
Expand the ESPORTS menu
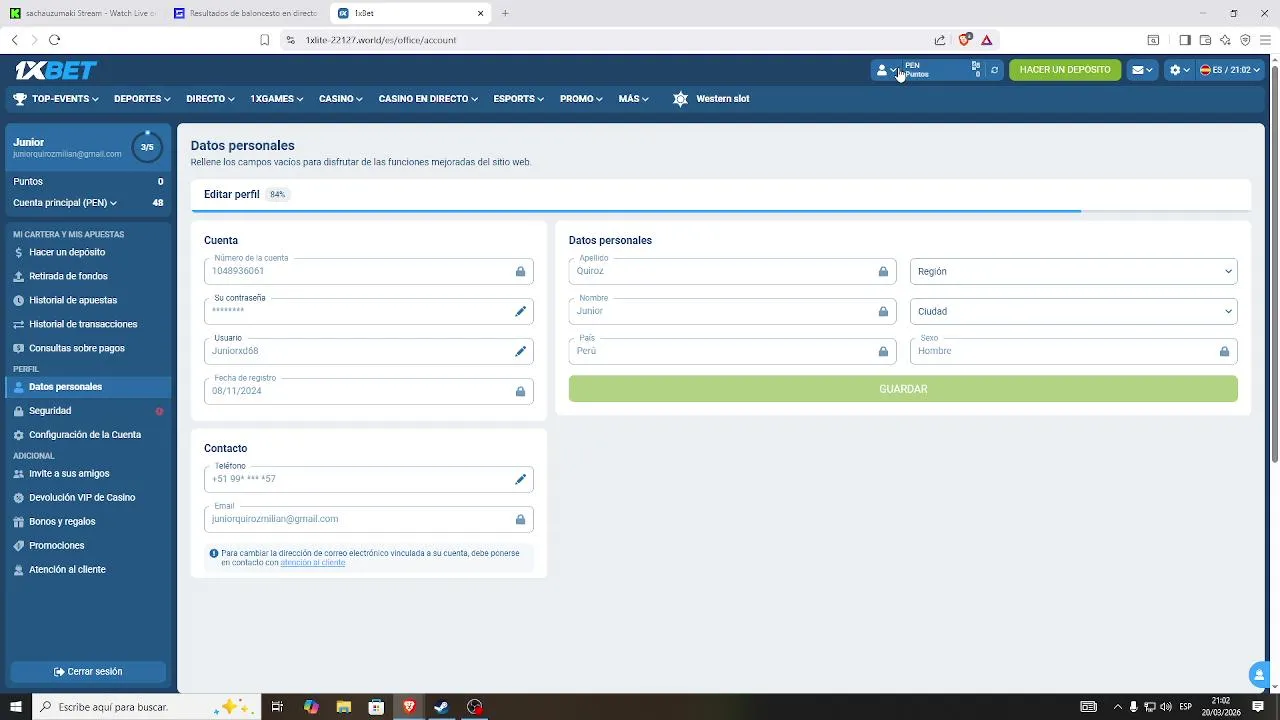click(518, 99)
